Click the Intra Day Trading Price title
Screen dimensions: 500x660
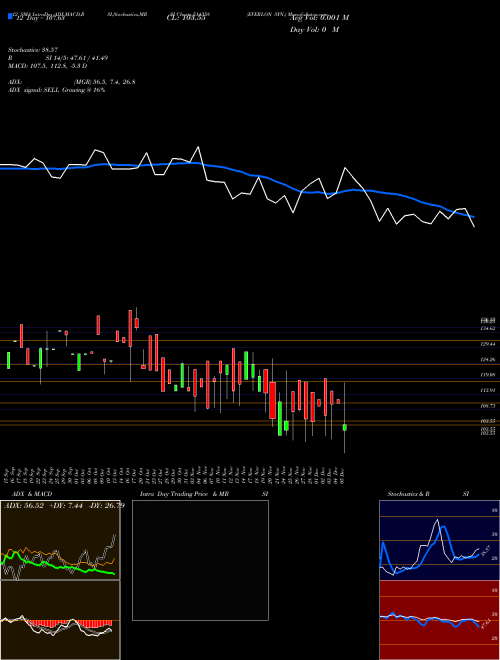(x=184, y=494)
